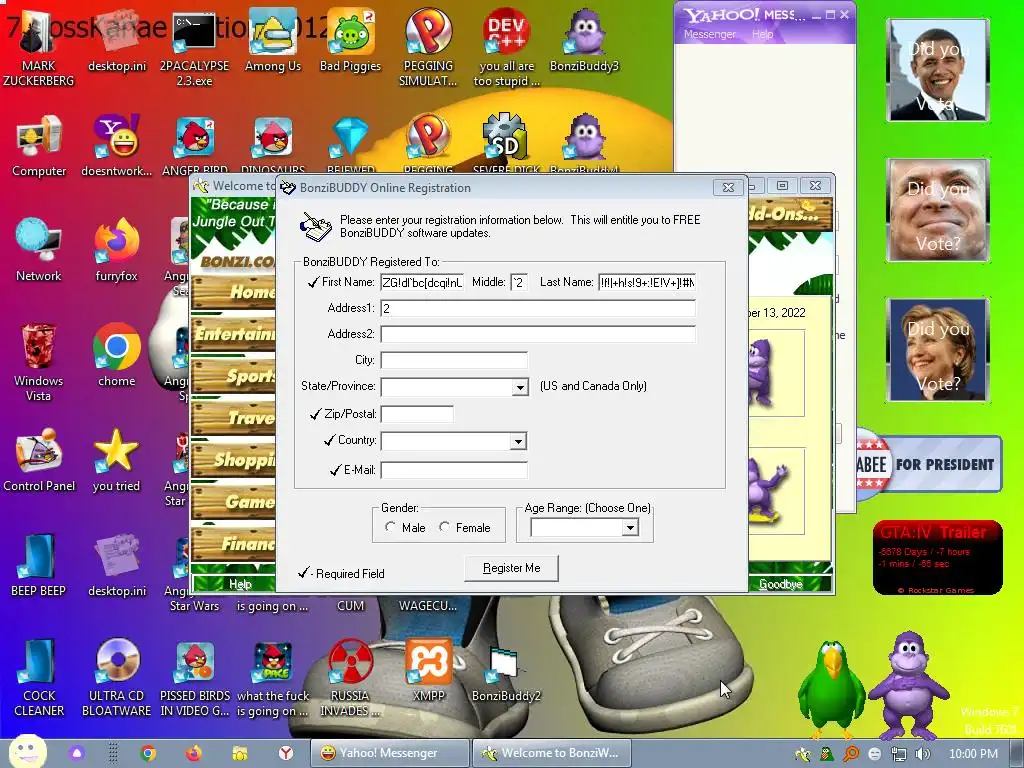Click the Address1 input field

coord(538,309)
